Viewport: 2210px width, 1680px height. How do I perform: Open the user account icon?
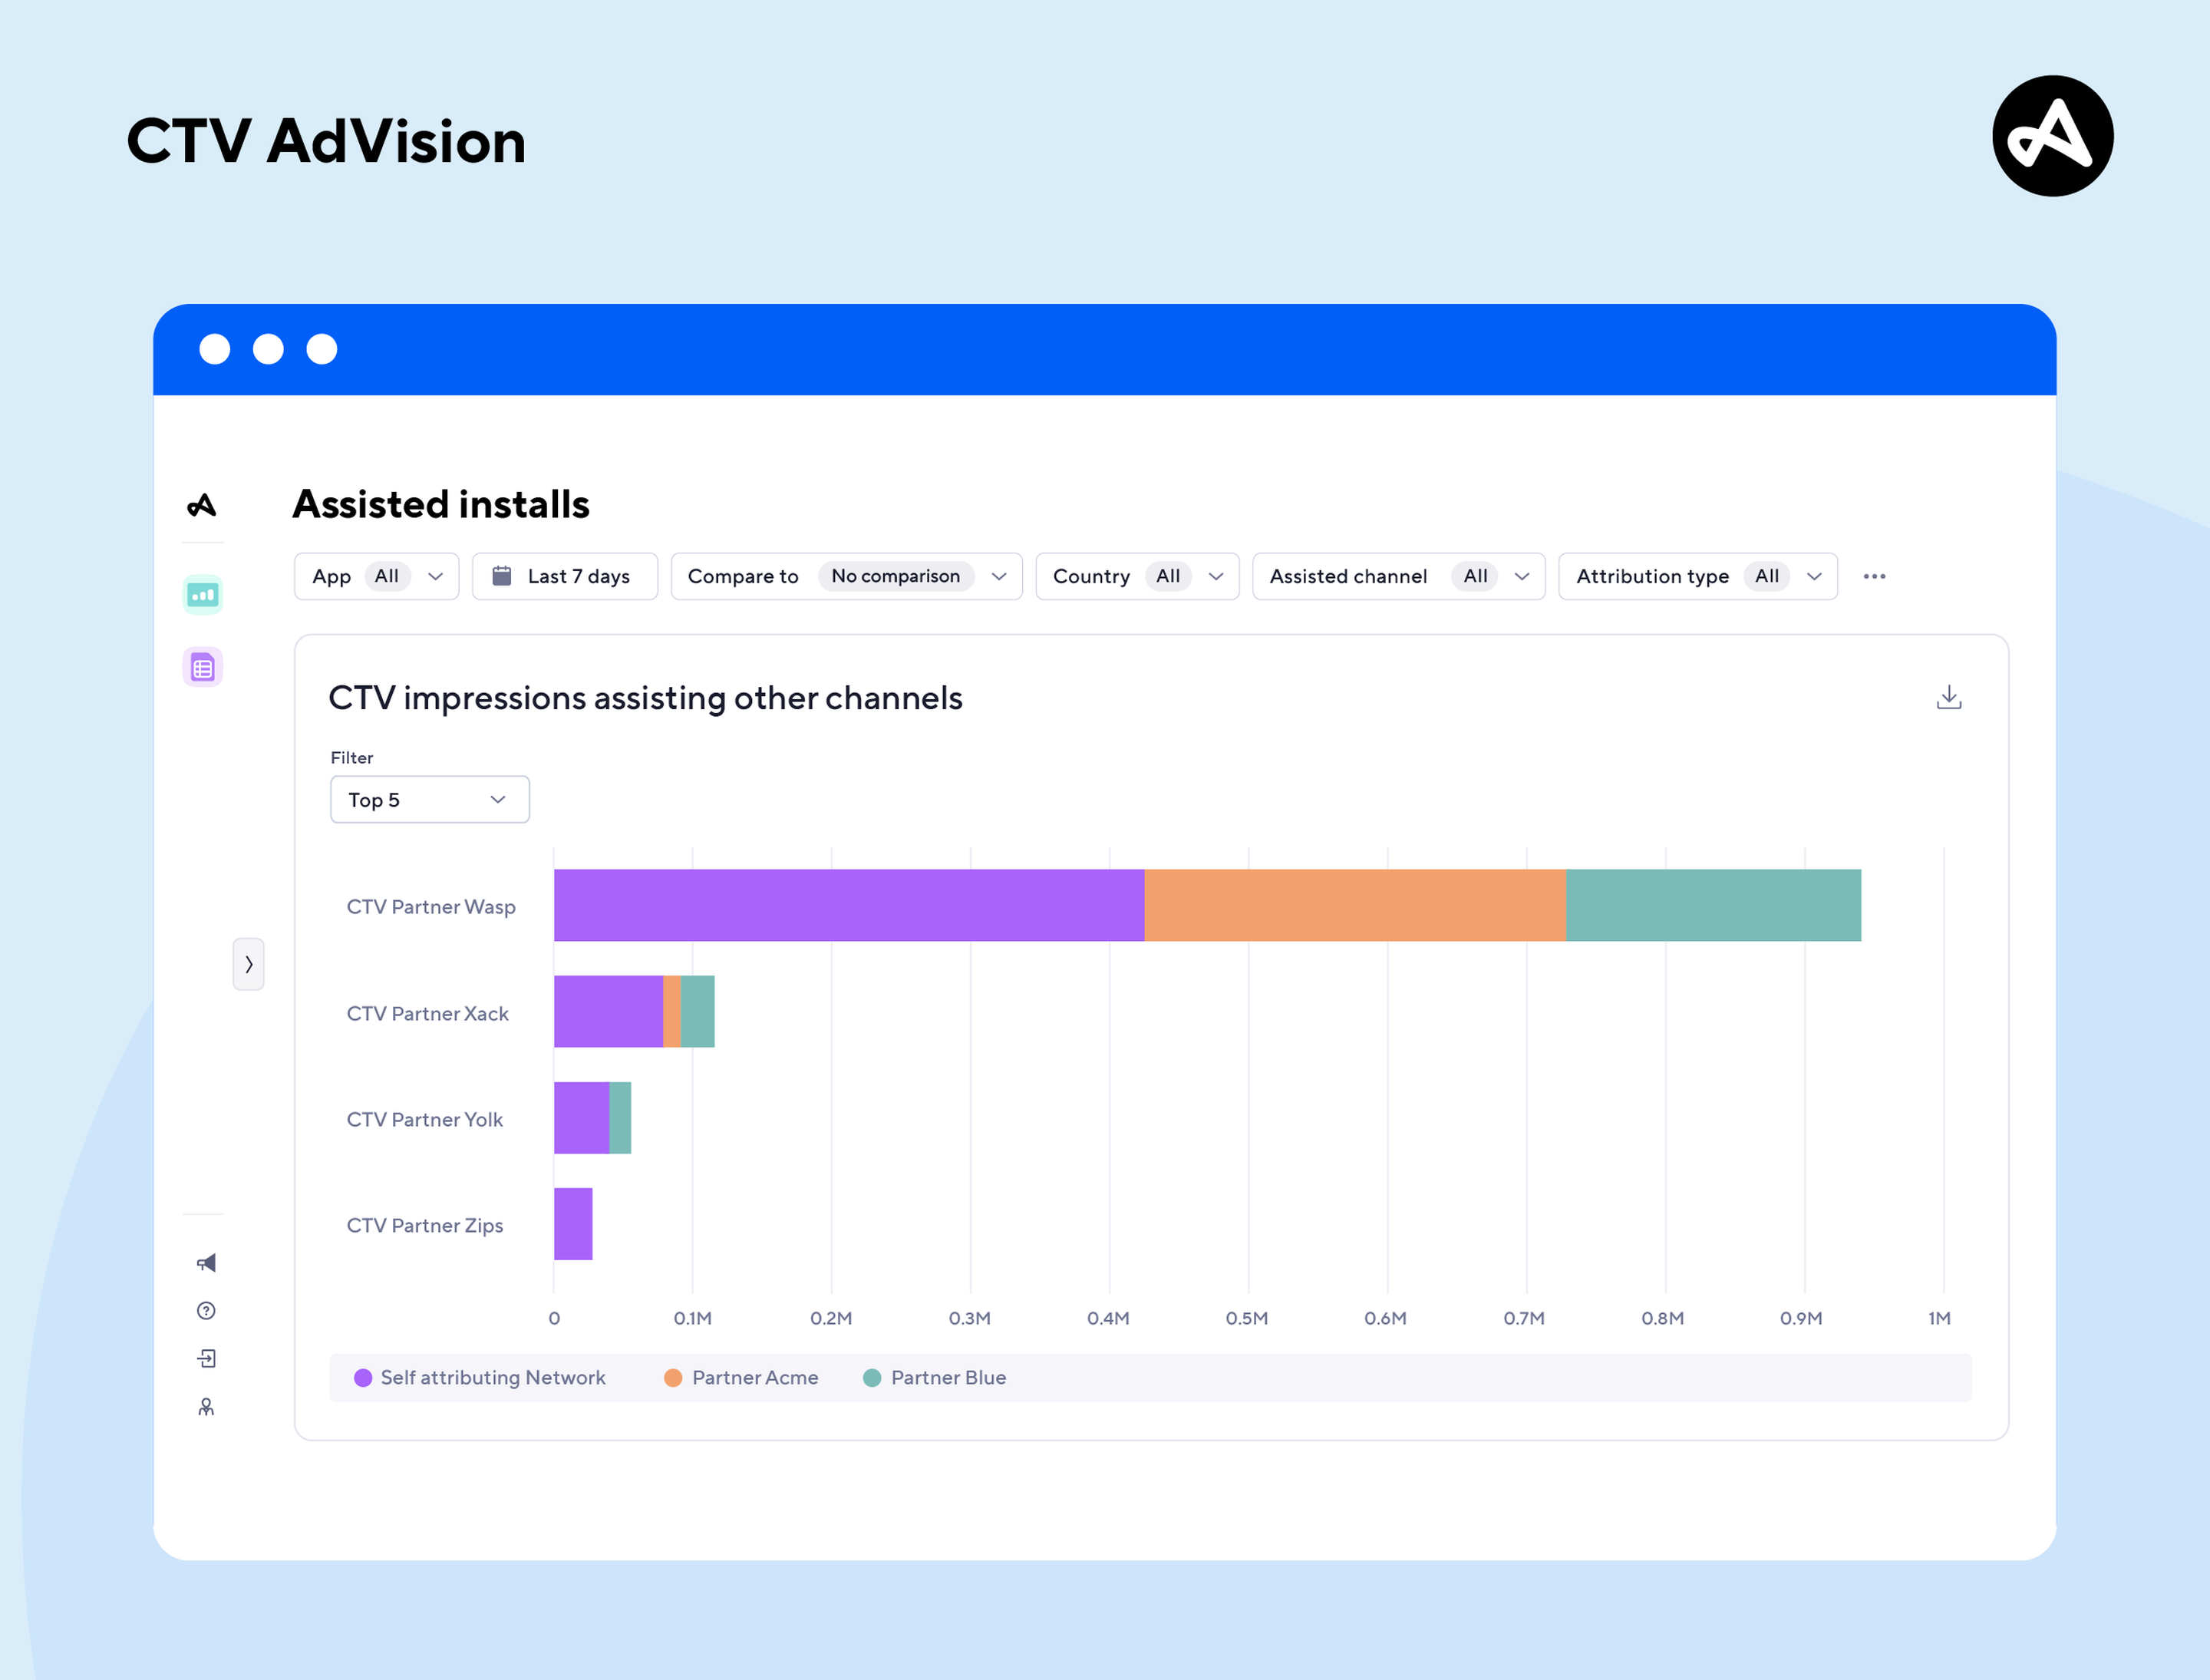click(x=206, y=1407)
